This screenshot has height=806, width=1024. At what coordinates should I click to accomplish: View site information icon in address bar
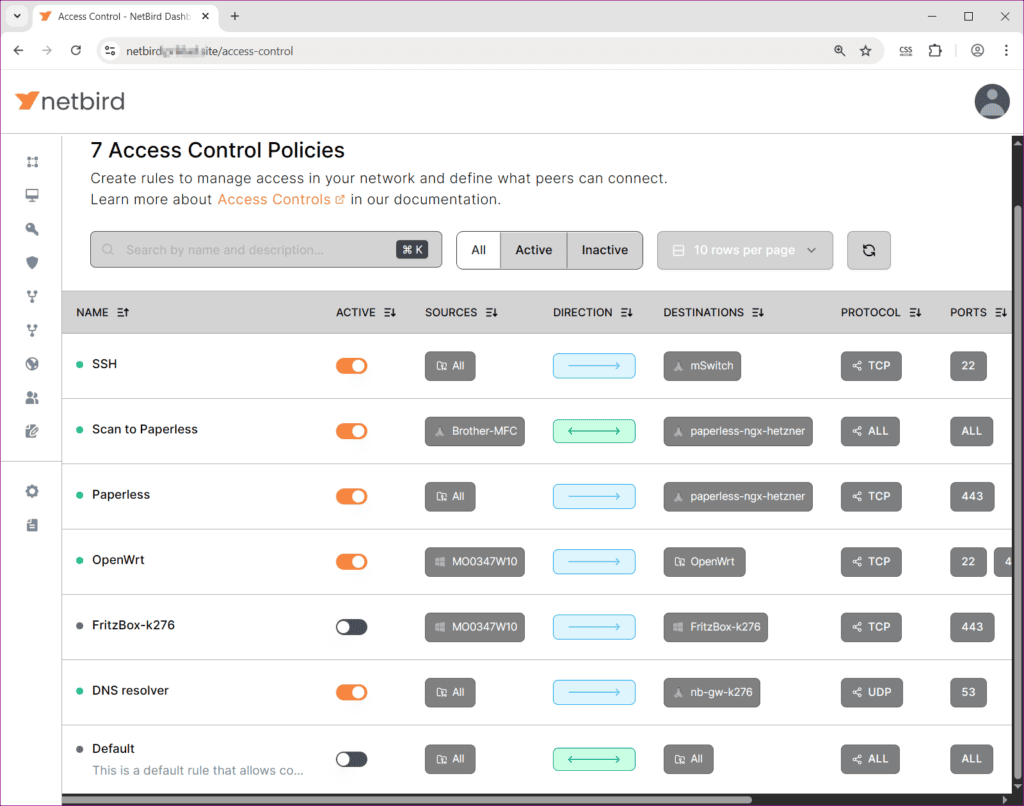point(110,50)
